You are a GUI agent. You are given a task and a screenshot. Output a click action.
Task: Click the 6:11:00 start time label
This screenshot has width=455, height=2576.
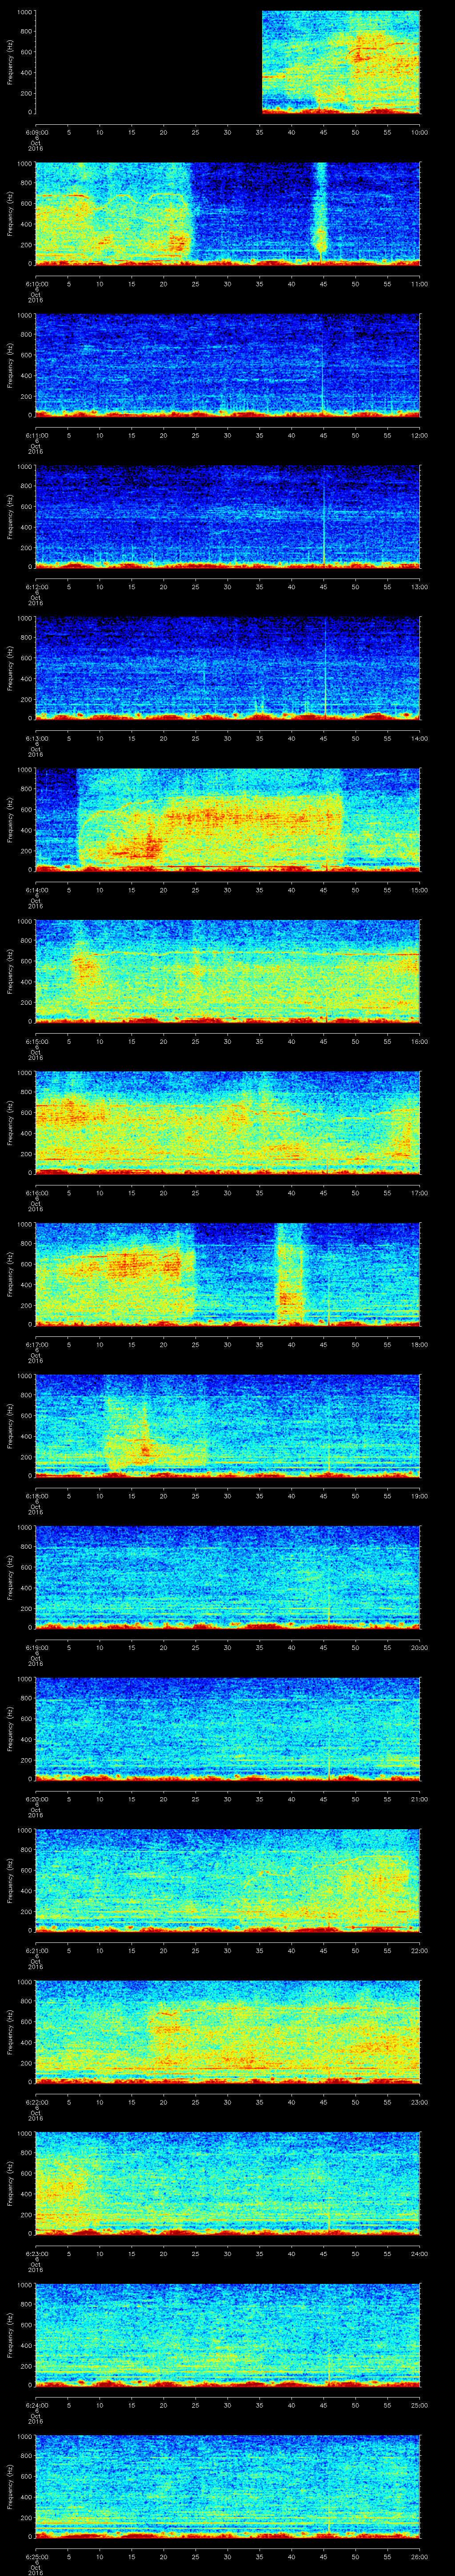click(x=36, y=435)
